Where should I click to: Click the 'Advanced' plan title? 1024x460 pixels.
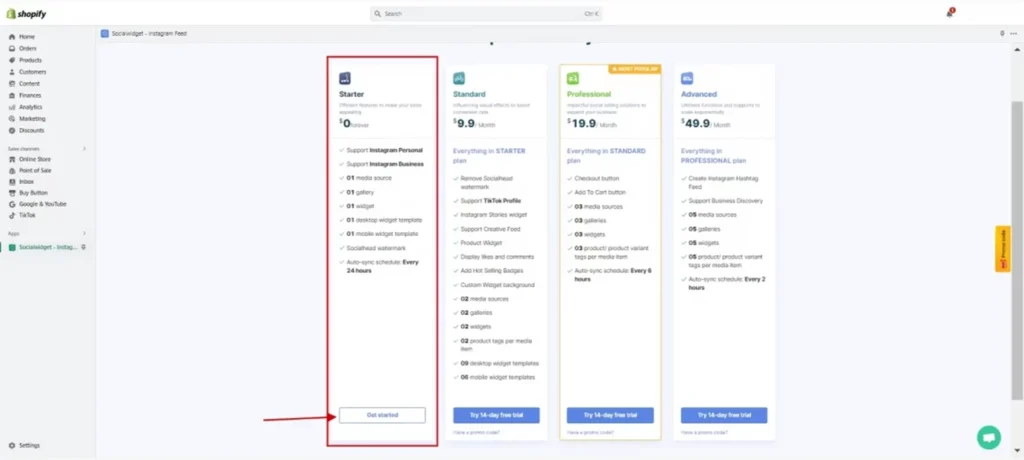tap(699, 94)
